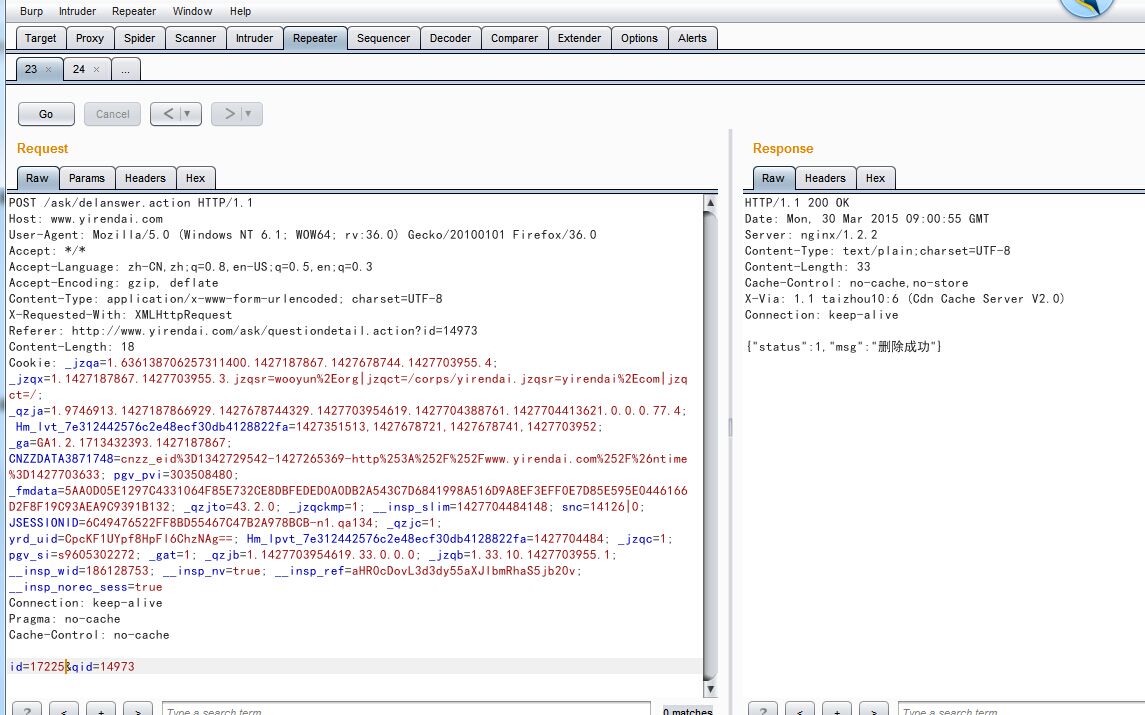This screenshot has width=1145, height=715.
Task: Click the HTTP/1.1 200 OK response line
Action: click(797, 203)
